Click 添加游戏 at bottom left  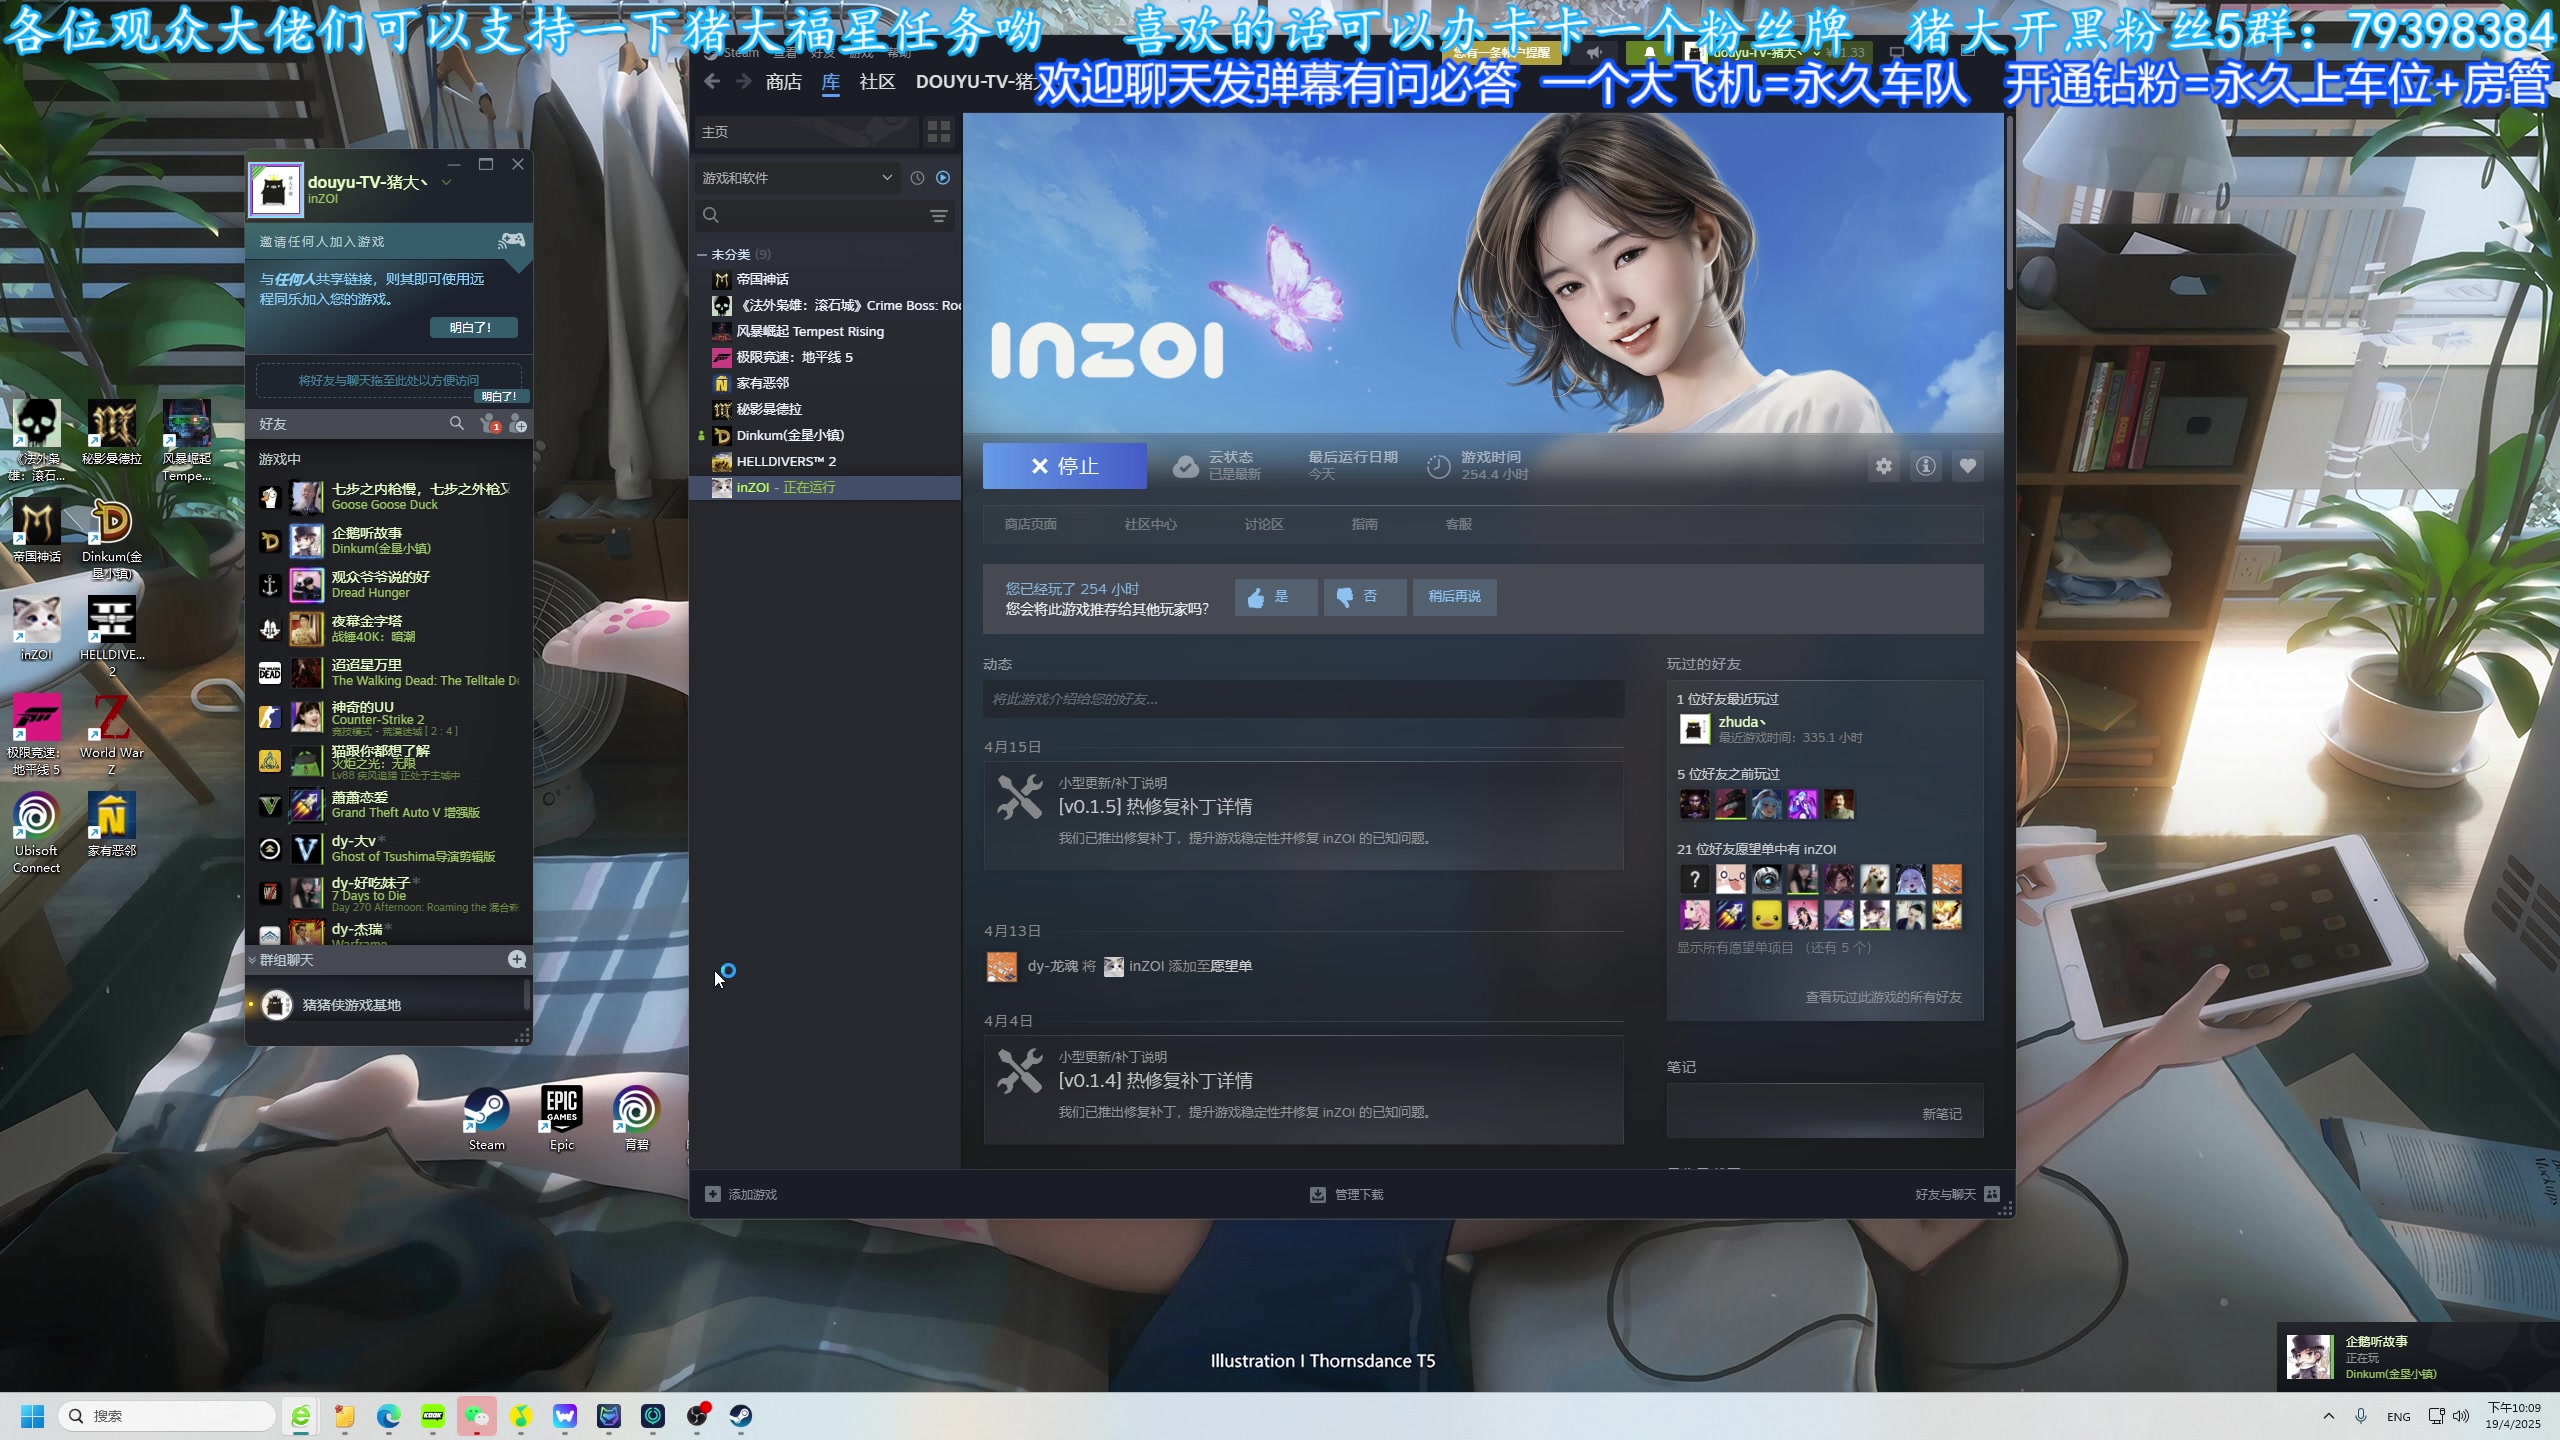click(741, 1195)
